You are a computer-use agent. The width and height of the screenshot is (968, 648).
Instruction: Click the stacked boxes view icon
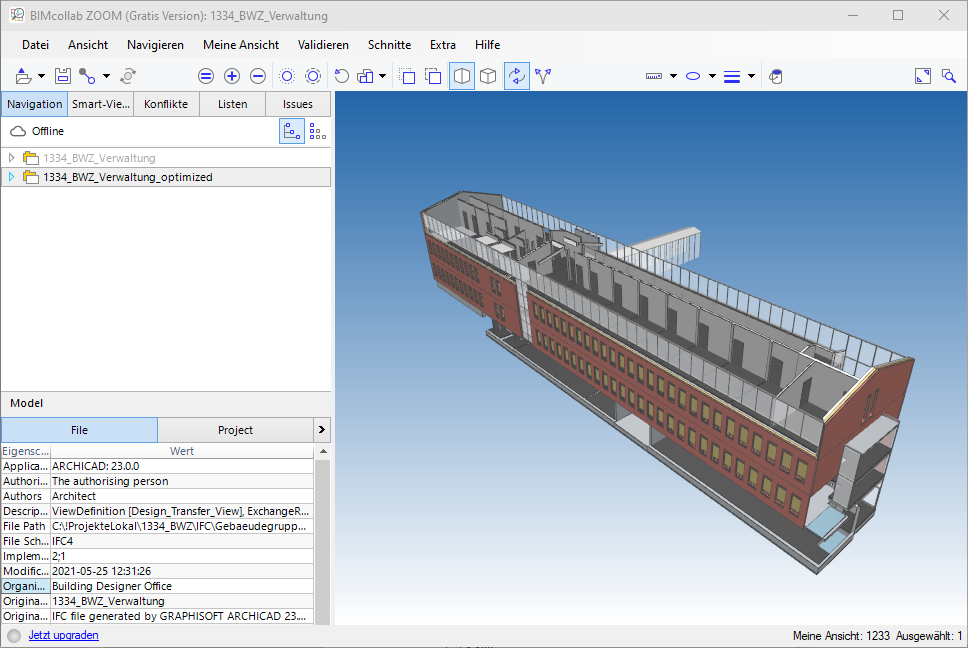pyautogui.click(x=365, y=77)
